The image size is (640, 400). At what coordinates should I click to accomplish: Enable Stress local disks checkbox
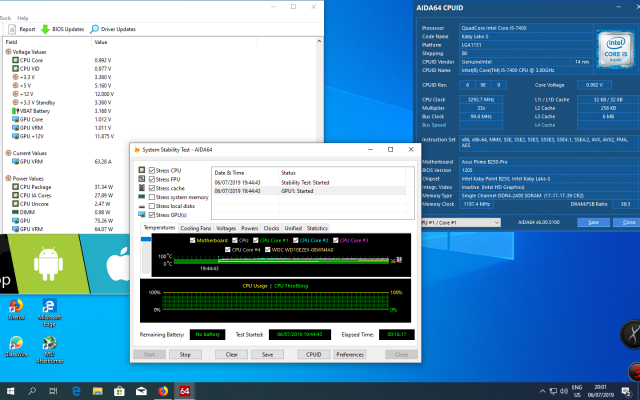(x=152, y=206)
